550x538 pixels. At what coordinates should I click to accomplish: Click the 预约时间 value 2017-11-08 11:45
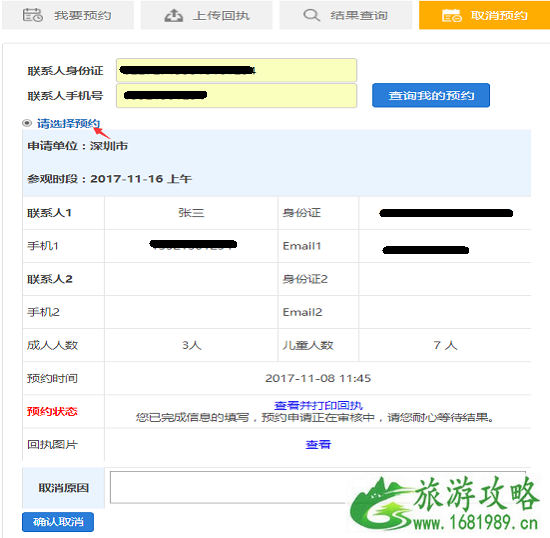click(318, 378)
